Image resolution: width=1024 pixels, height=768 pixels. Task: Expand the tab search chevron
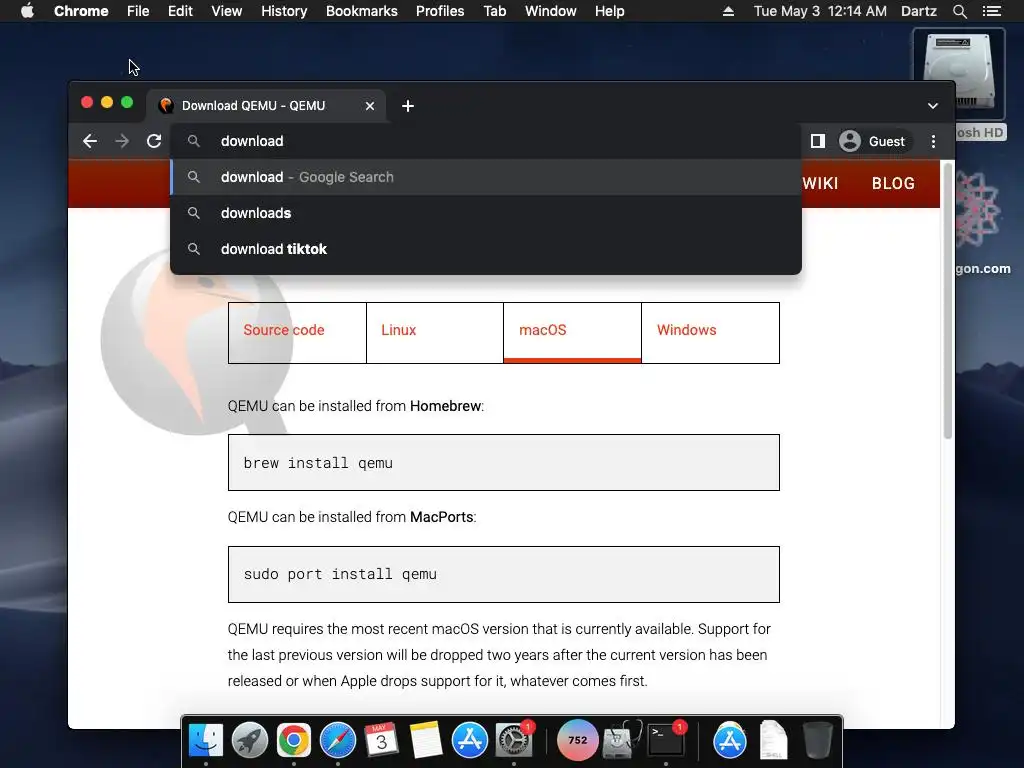click(x=933, y=106)
